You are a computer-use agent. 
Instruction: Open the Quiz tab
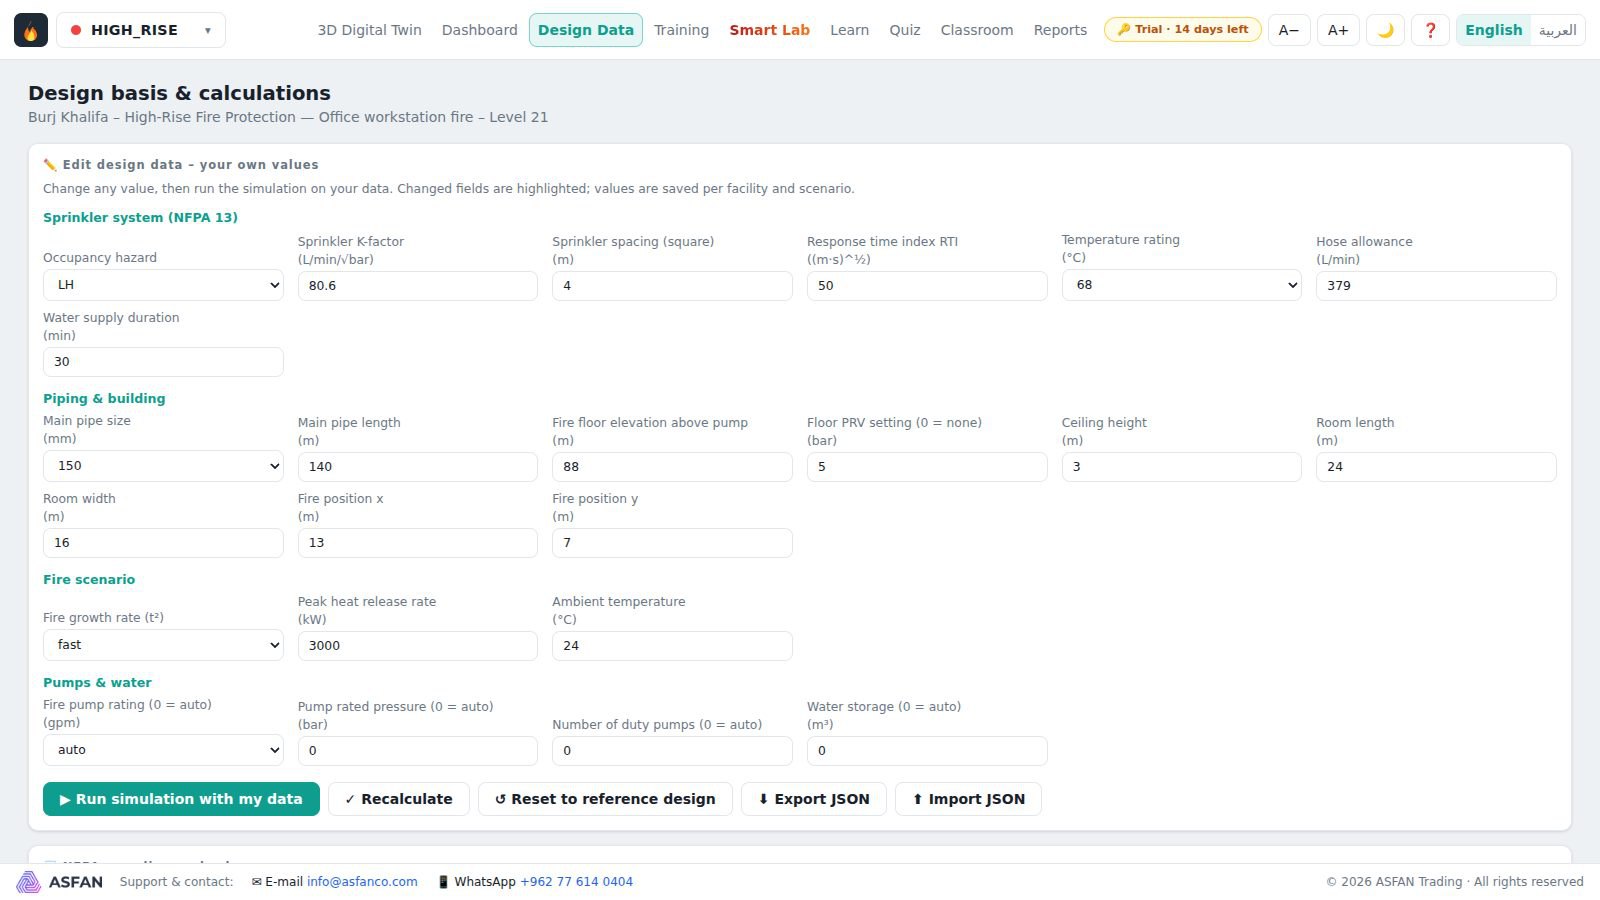[905, 30]
